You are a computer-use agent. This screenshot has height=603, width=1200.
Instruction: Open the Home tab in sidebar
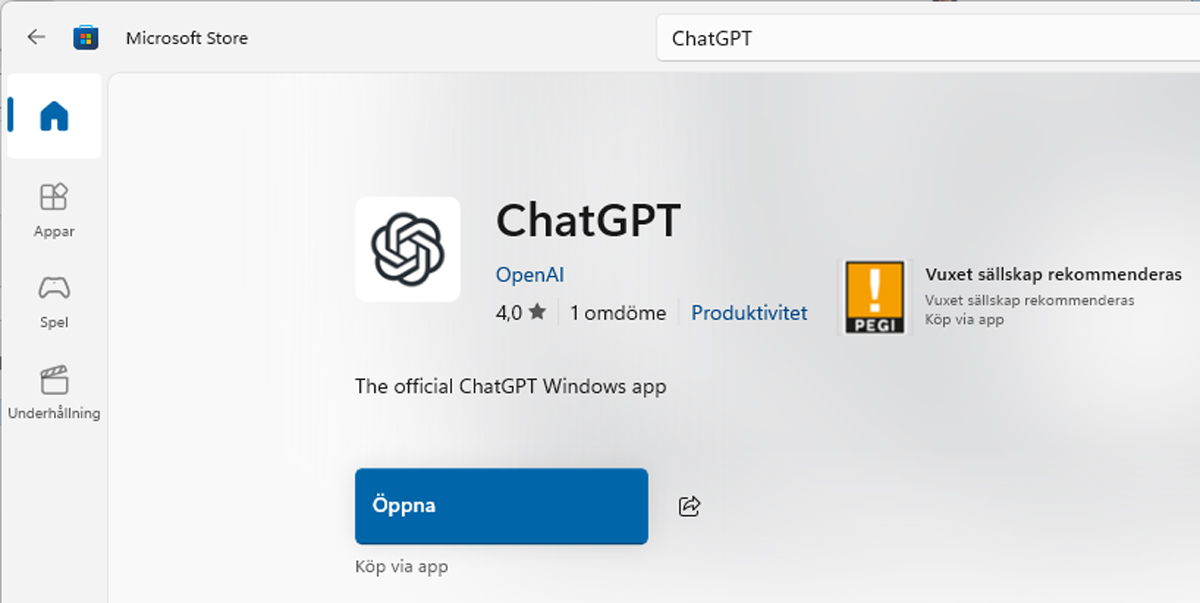(54, 117)
